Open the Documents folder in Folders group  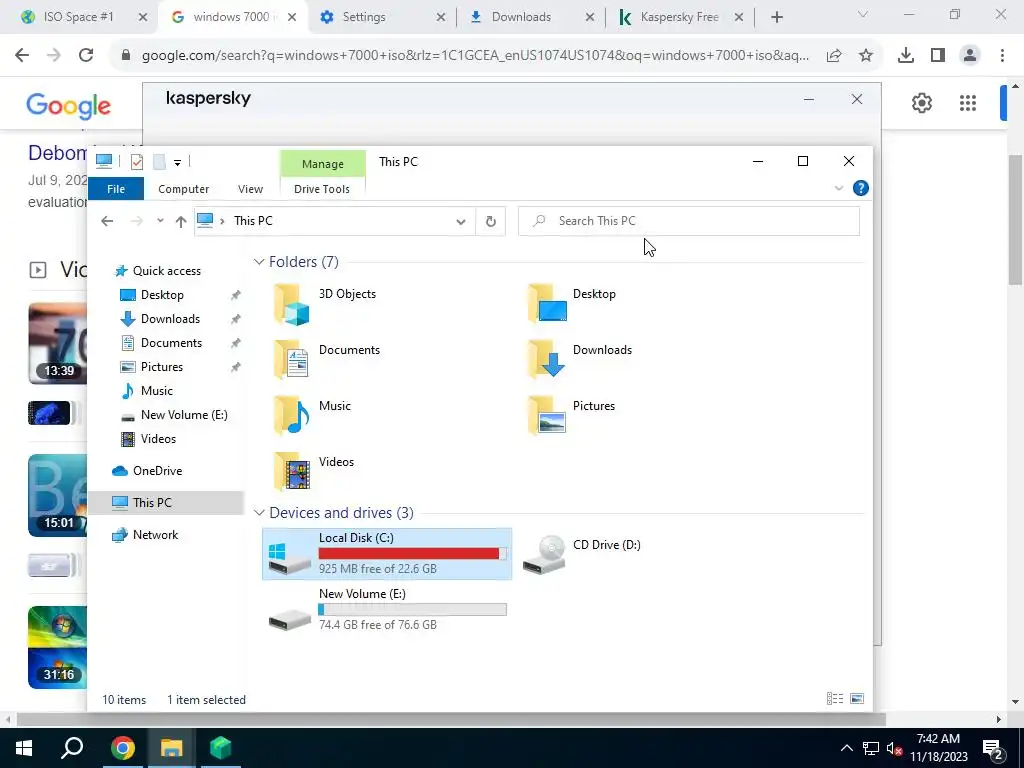click(x=325, y=360)
